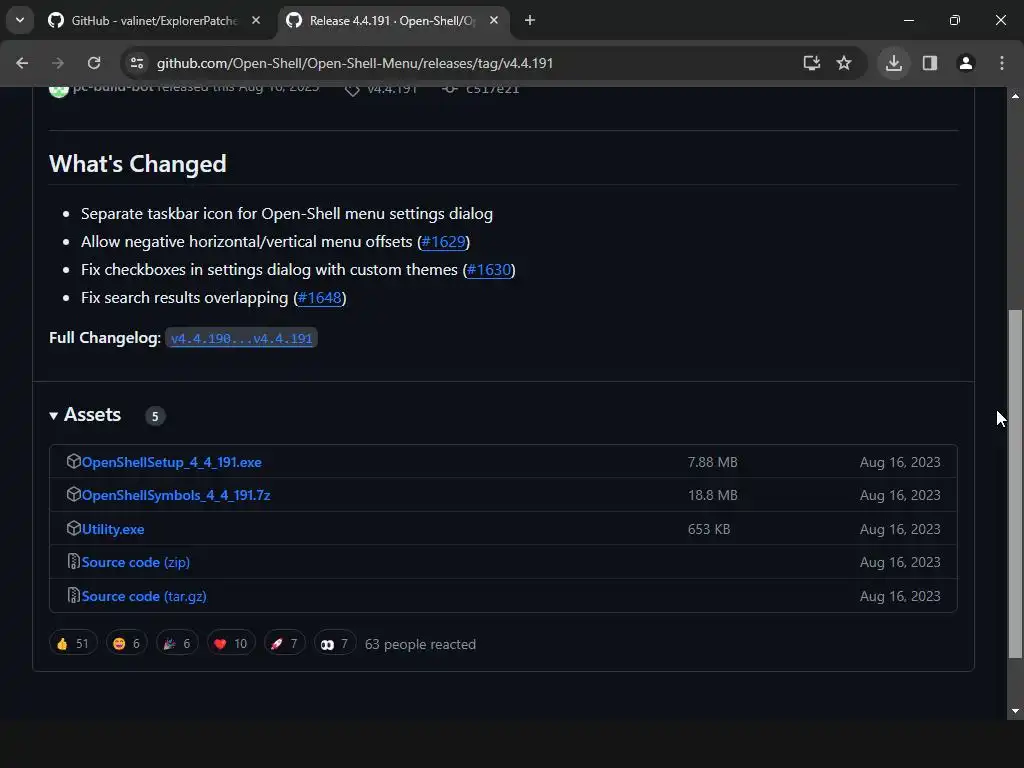Screen dimensions: 1024x768
Task: Download OpenShellSymbols_4_4_191.7z
Action: coord(176,496)
